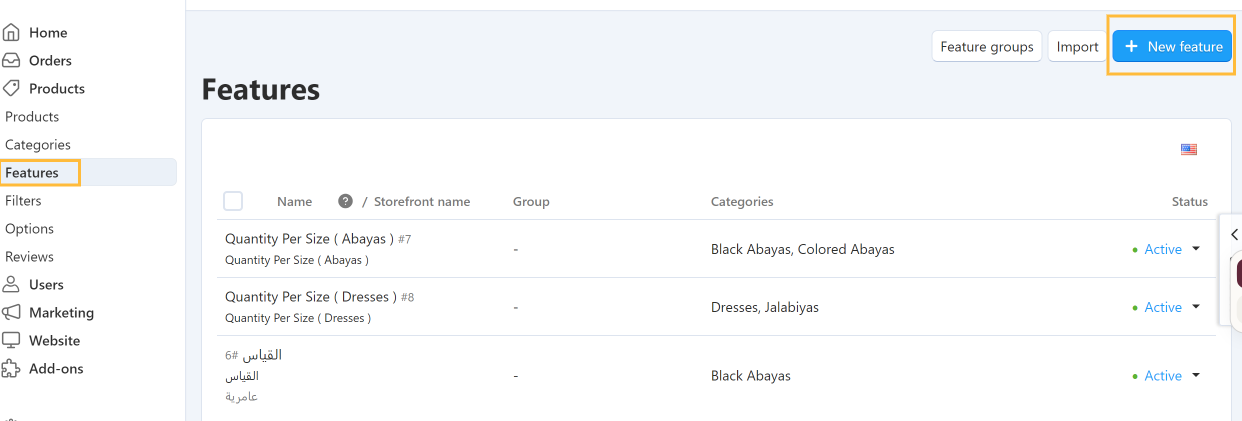Click Active status in the Dresses row
This screenshot has width=1242, height=421.
click(x=1163, y=307)
